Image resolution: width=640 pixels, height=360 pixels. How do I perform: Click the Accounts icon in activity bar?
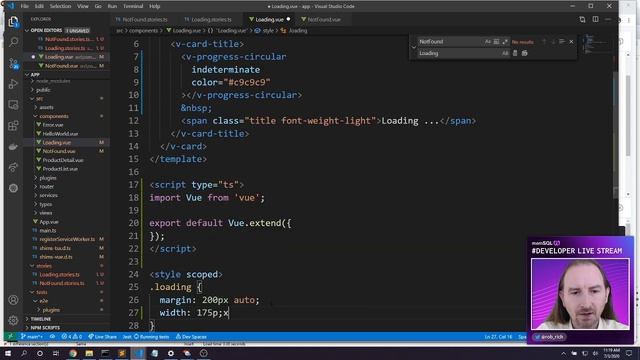pos(13,300)
